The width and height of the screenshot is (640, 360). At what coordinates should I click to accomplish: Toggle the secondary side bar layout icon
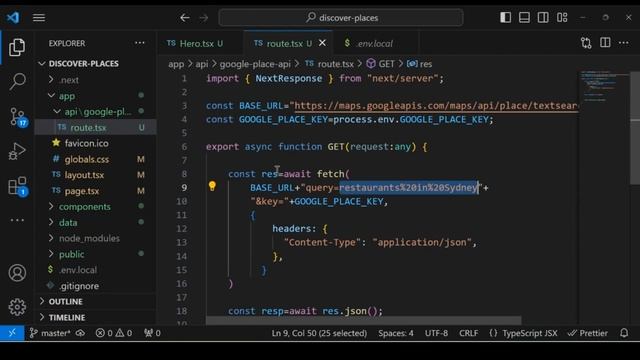[x=543, y=18]
